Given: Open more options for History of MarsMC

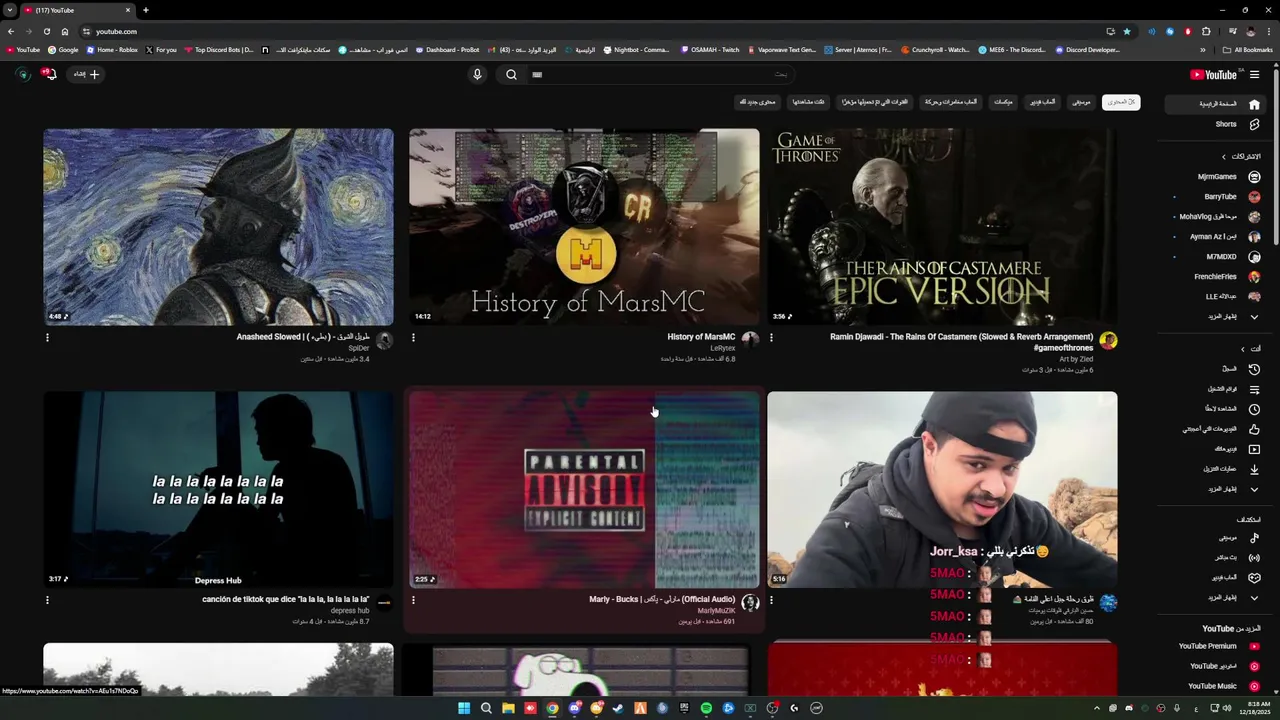Looking at the screenshot, I should coord(413,337).
